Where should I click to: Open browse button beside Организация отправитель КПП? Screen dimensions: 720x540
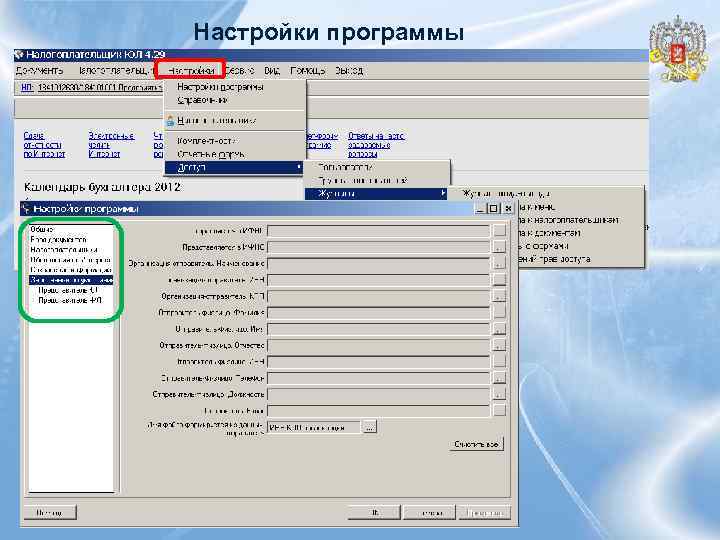[x=499, y=297]
